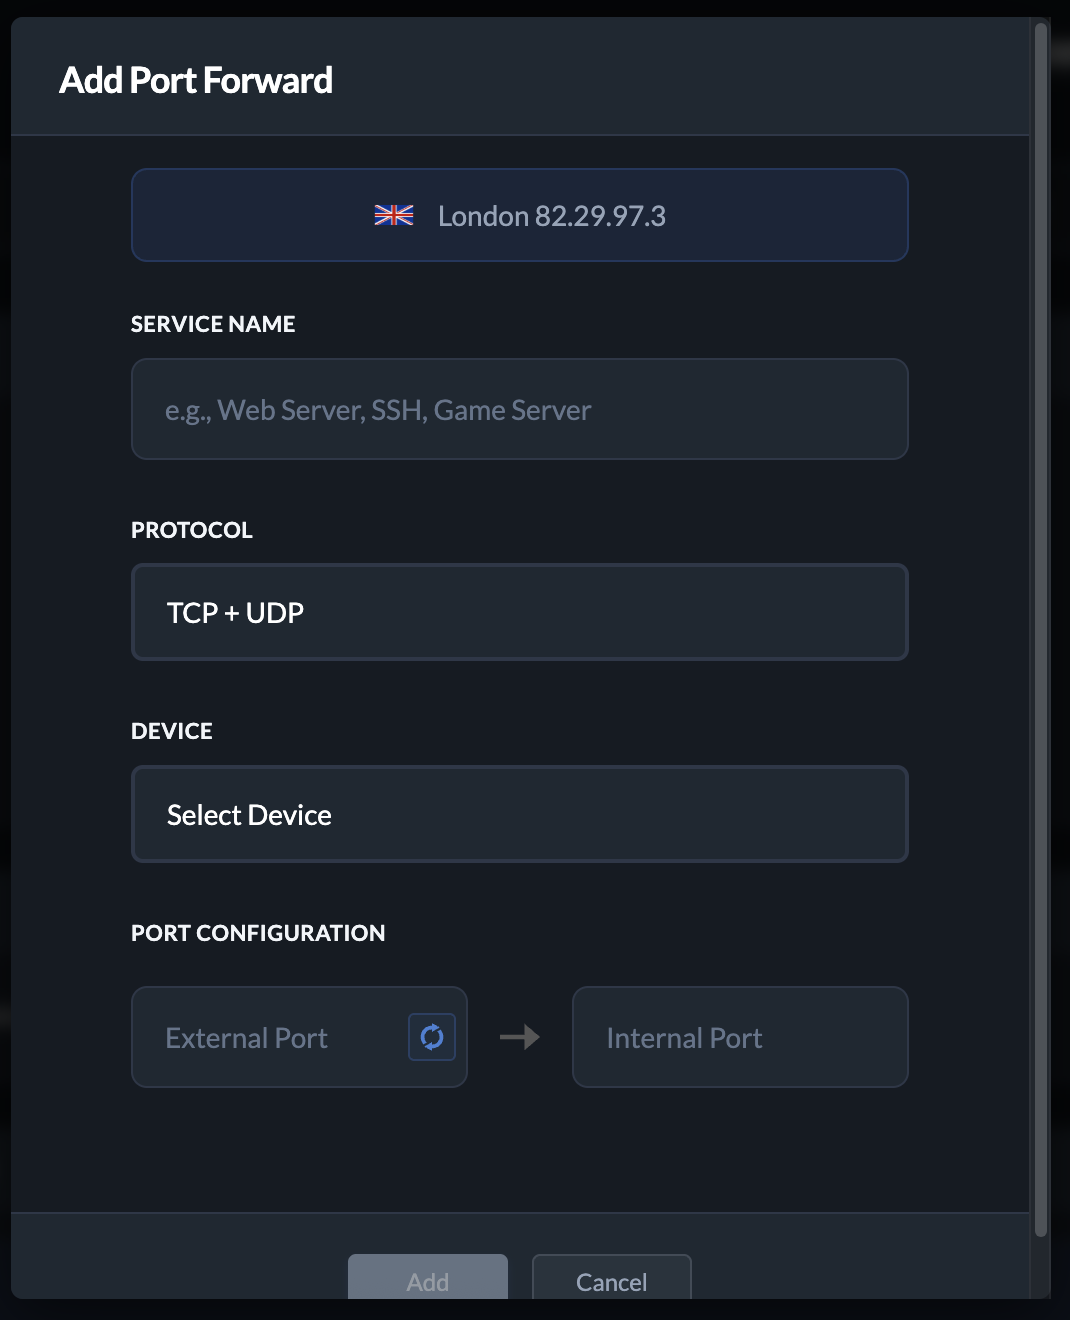Image resolution: width=1070 pixels, height=1320 pixels.
Task: Click the Add button
Action: coord(427,1281)
